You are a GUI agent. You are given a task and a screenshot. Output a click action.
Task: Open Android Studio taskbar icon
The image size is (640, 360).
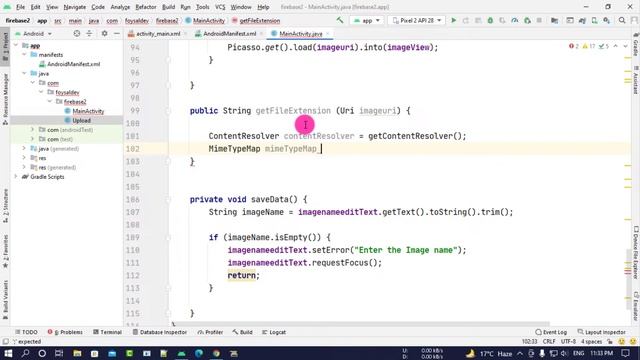182,353
